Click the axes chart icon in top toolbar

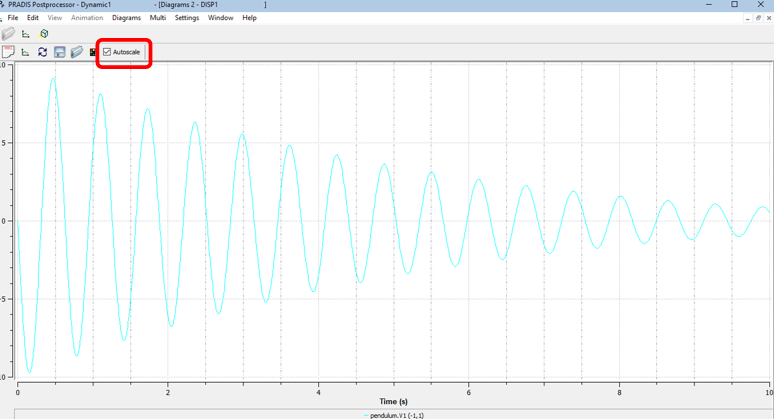(26, 34)
